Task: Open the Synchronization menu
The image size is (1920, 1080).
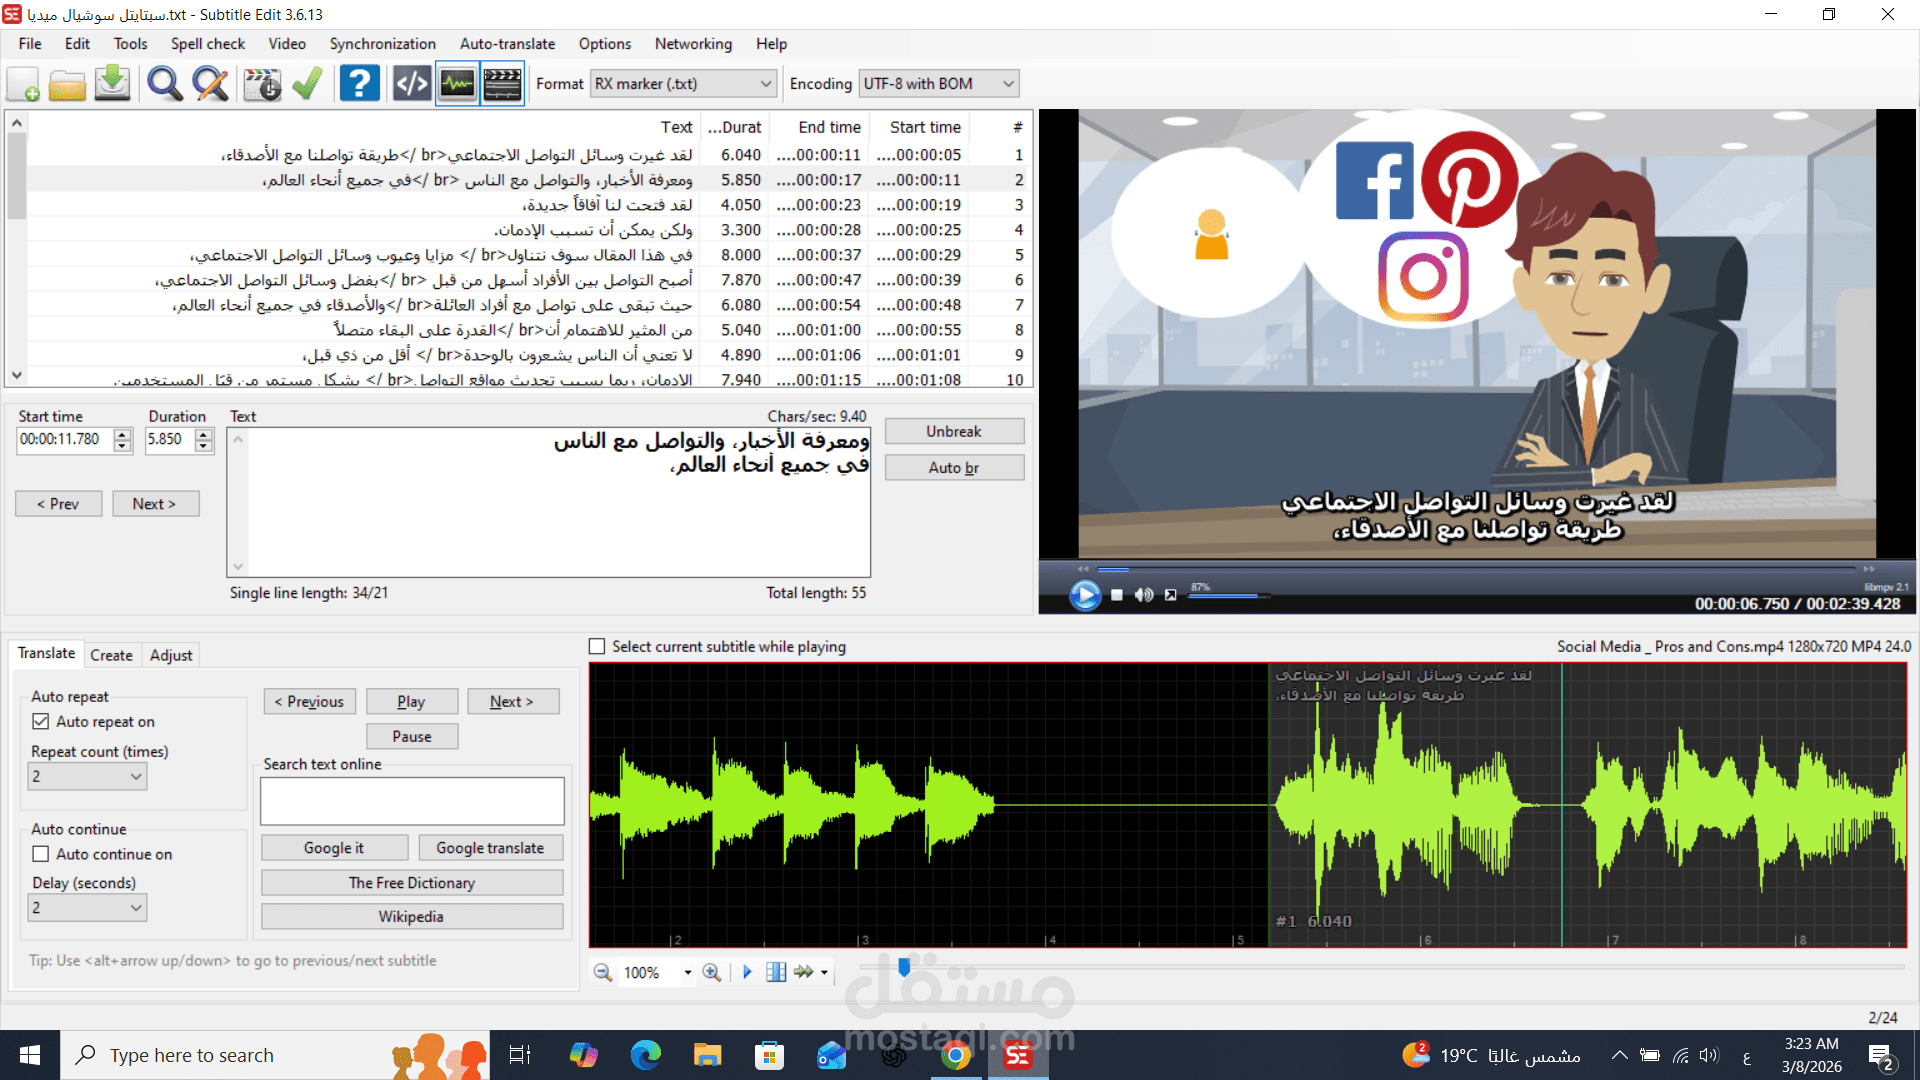Action: click(382, 44)
